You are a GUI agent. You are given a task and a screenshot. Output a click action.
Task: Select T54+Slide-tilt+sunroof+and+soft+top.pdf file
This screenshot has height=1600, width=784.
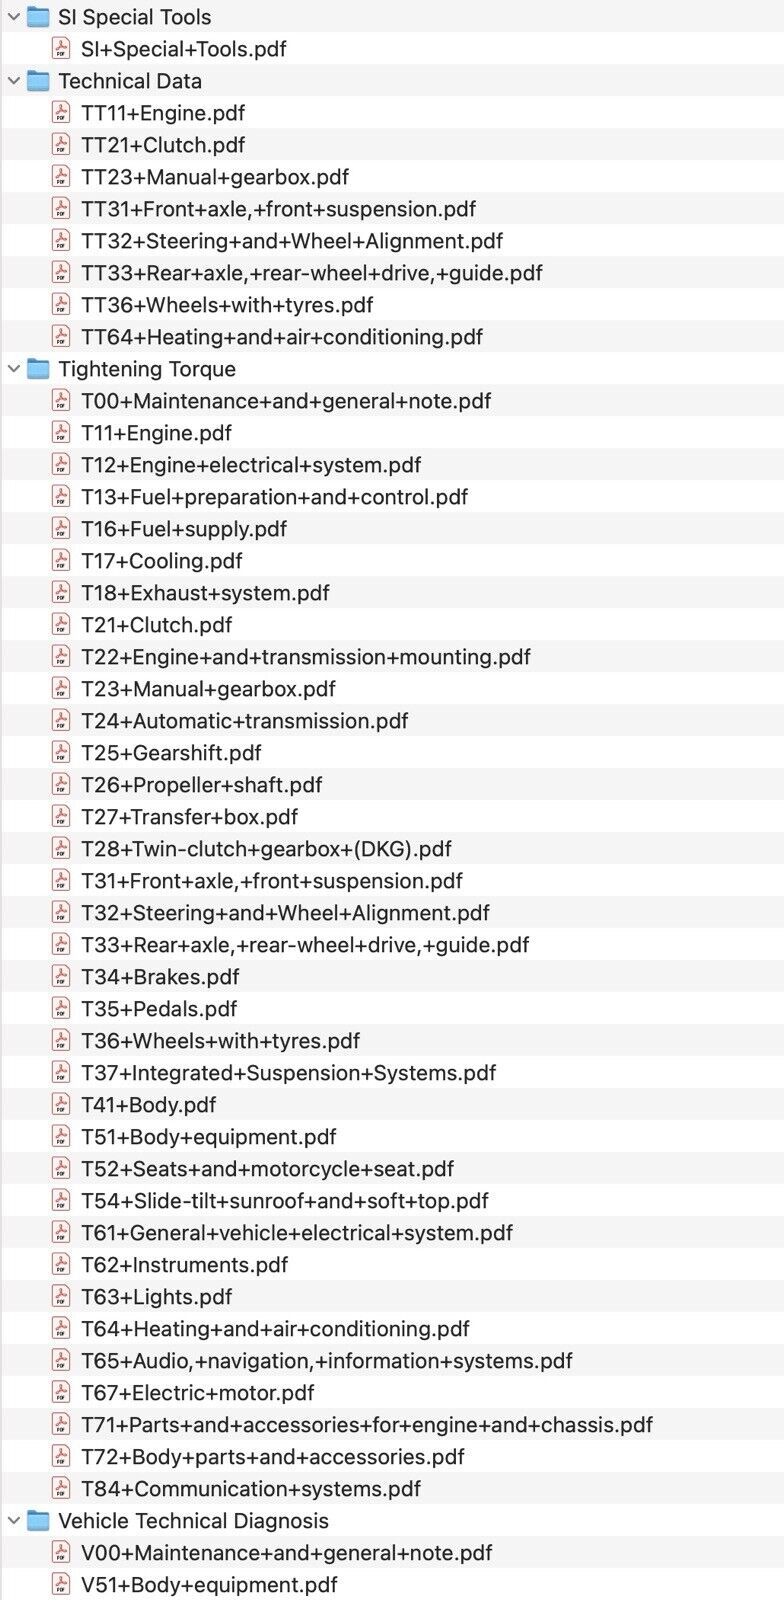(285, 1201)
